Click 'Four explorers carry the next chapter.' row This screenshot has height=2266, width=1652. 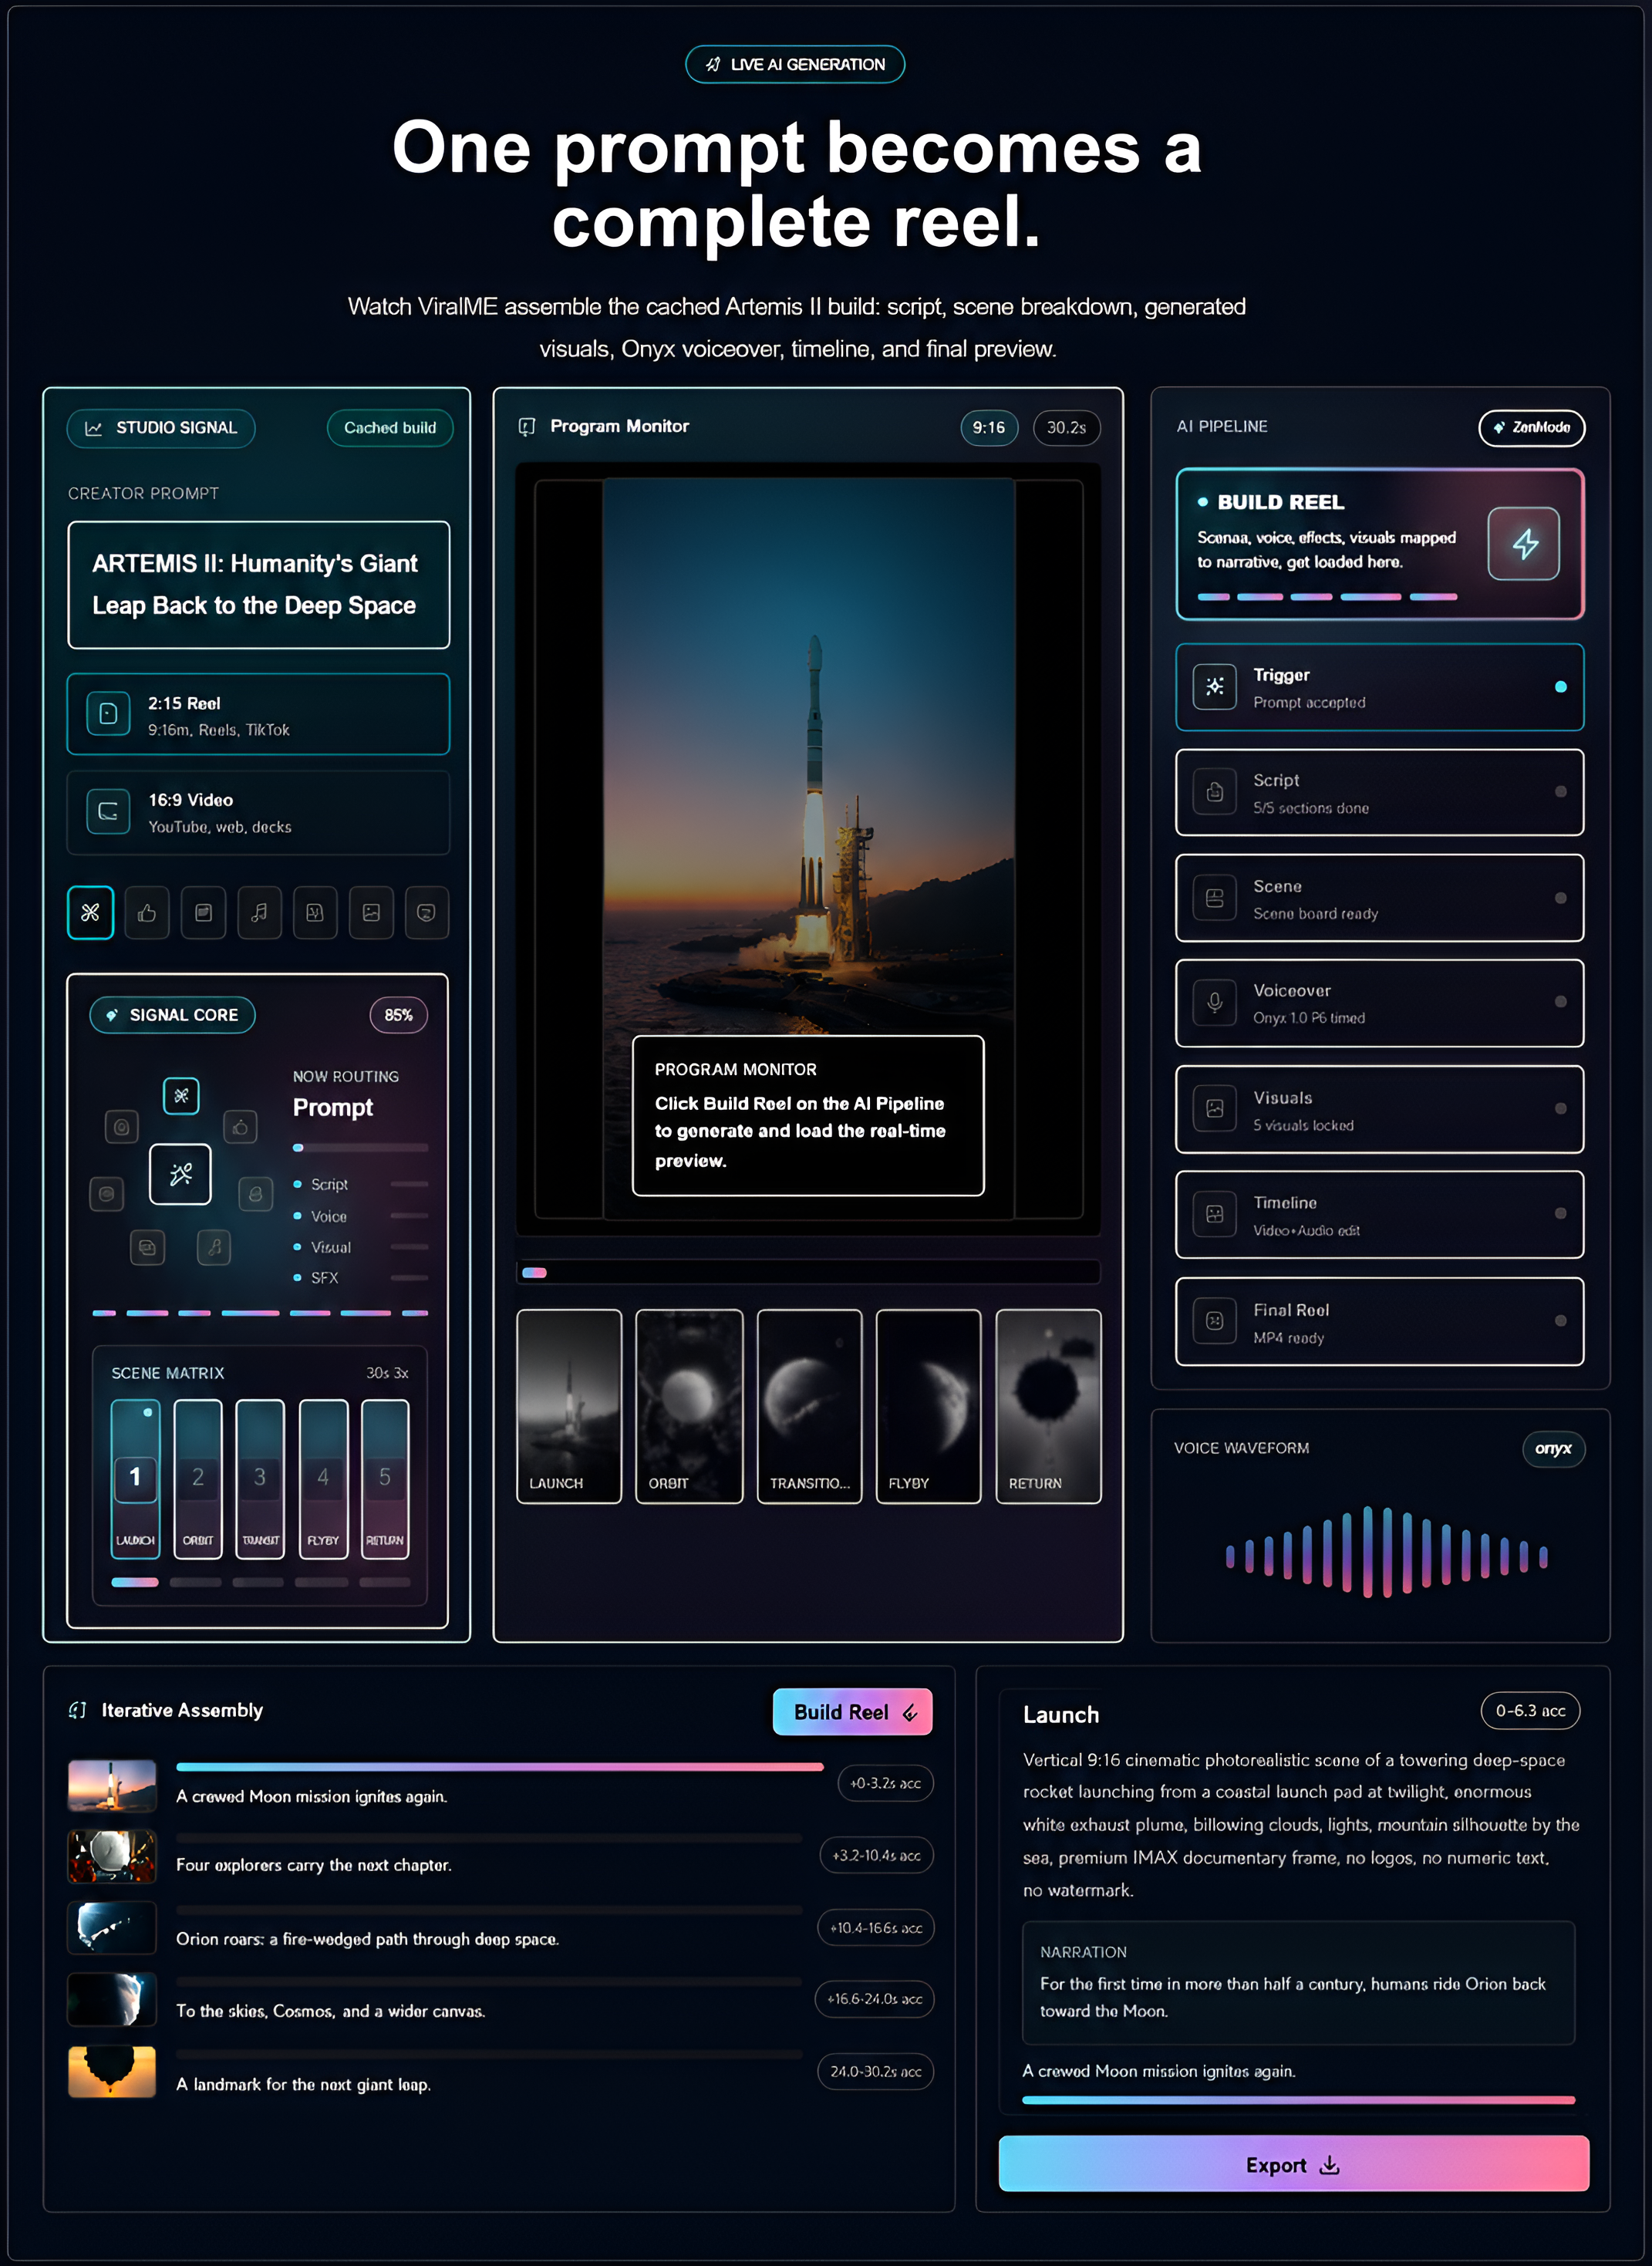(x=500, y=1856)
